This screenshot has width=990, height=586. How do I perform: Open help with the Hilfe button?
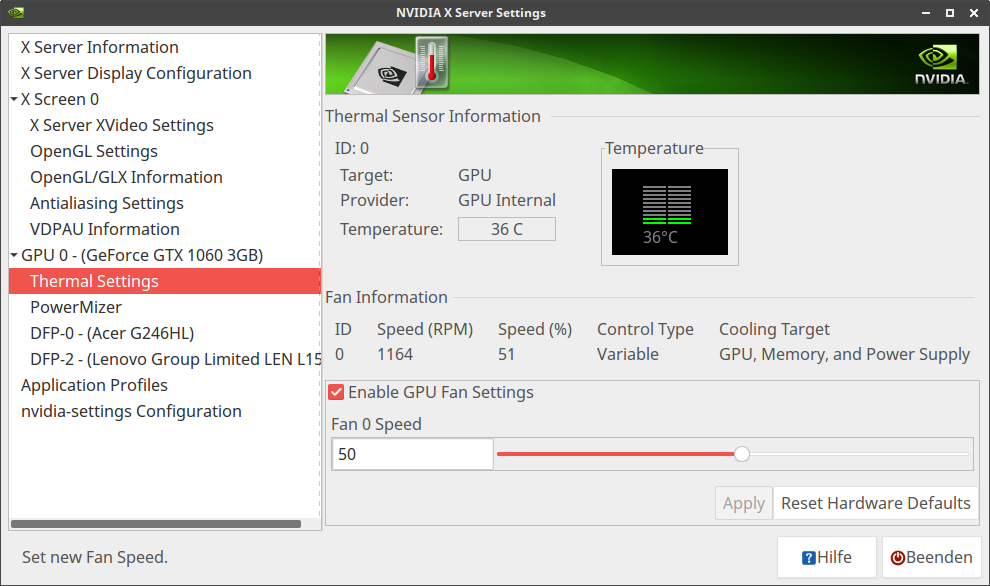coord(826,557)
